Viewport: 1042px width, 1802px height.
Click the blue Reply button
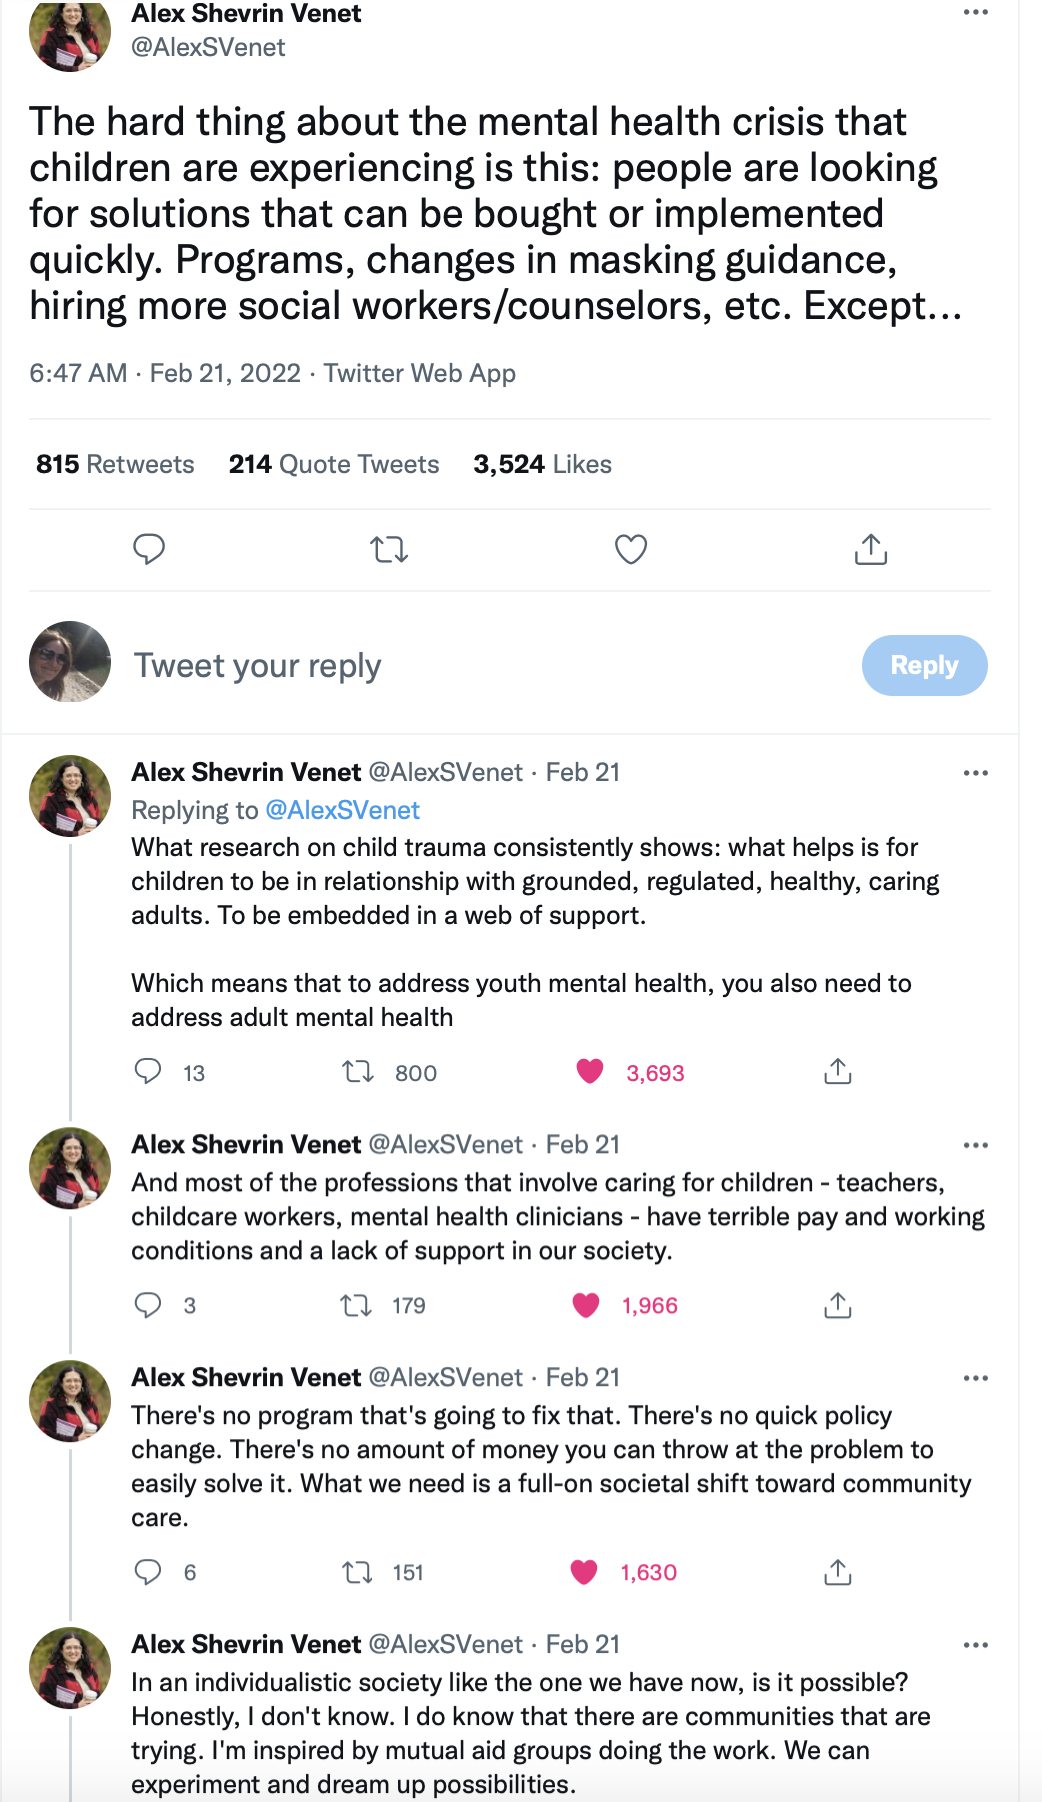924,665
